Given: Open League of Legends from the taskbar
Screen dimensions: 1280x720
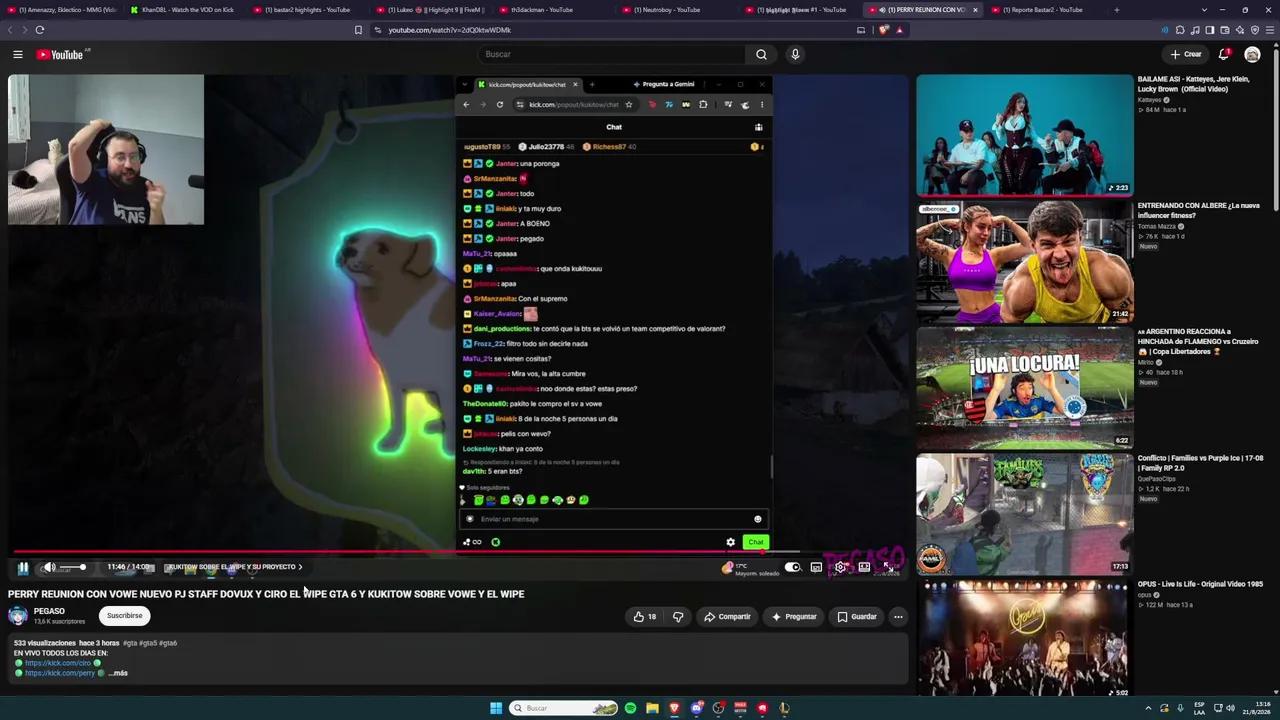Looking at the screenshot, I should coord(784,708).
